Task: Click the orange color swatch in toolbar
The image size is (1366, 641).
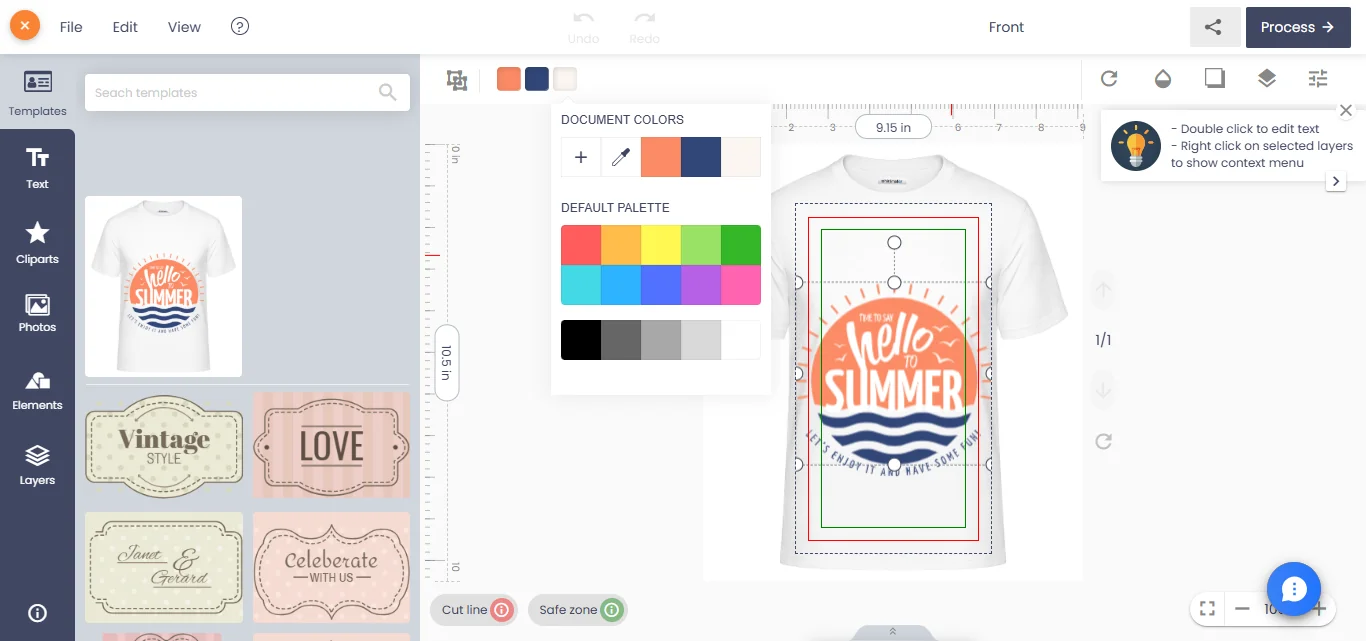Action: (x=509, y=79)
